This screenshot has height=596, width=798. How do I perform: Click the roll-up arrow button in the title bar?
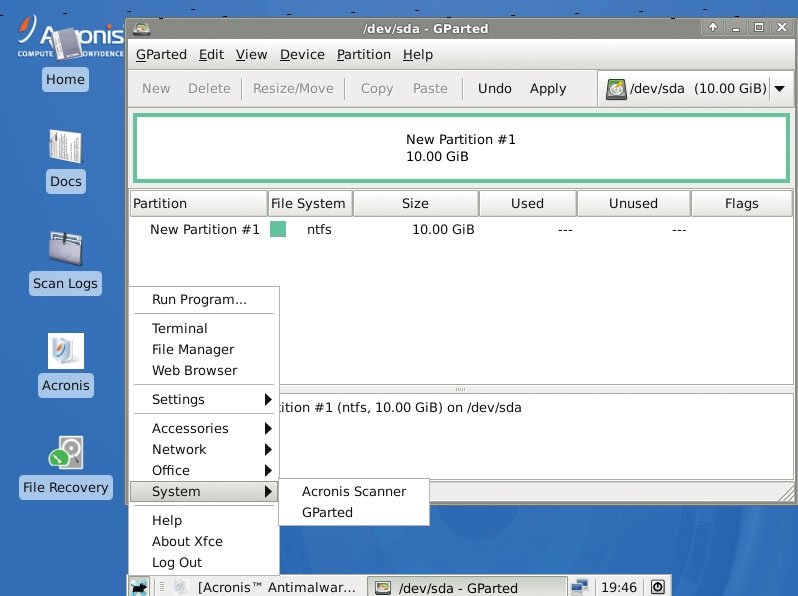point(712,27)
